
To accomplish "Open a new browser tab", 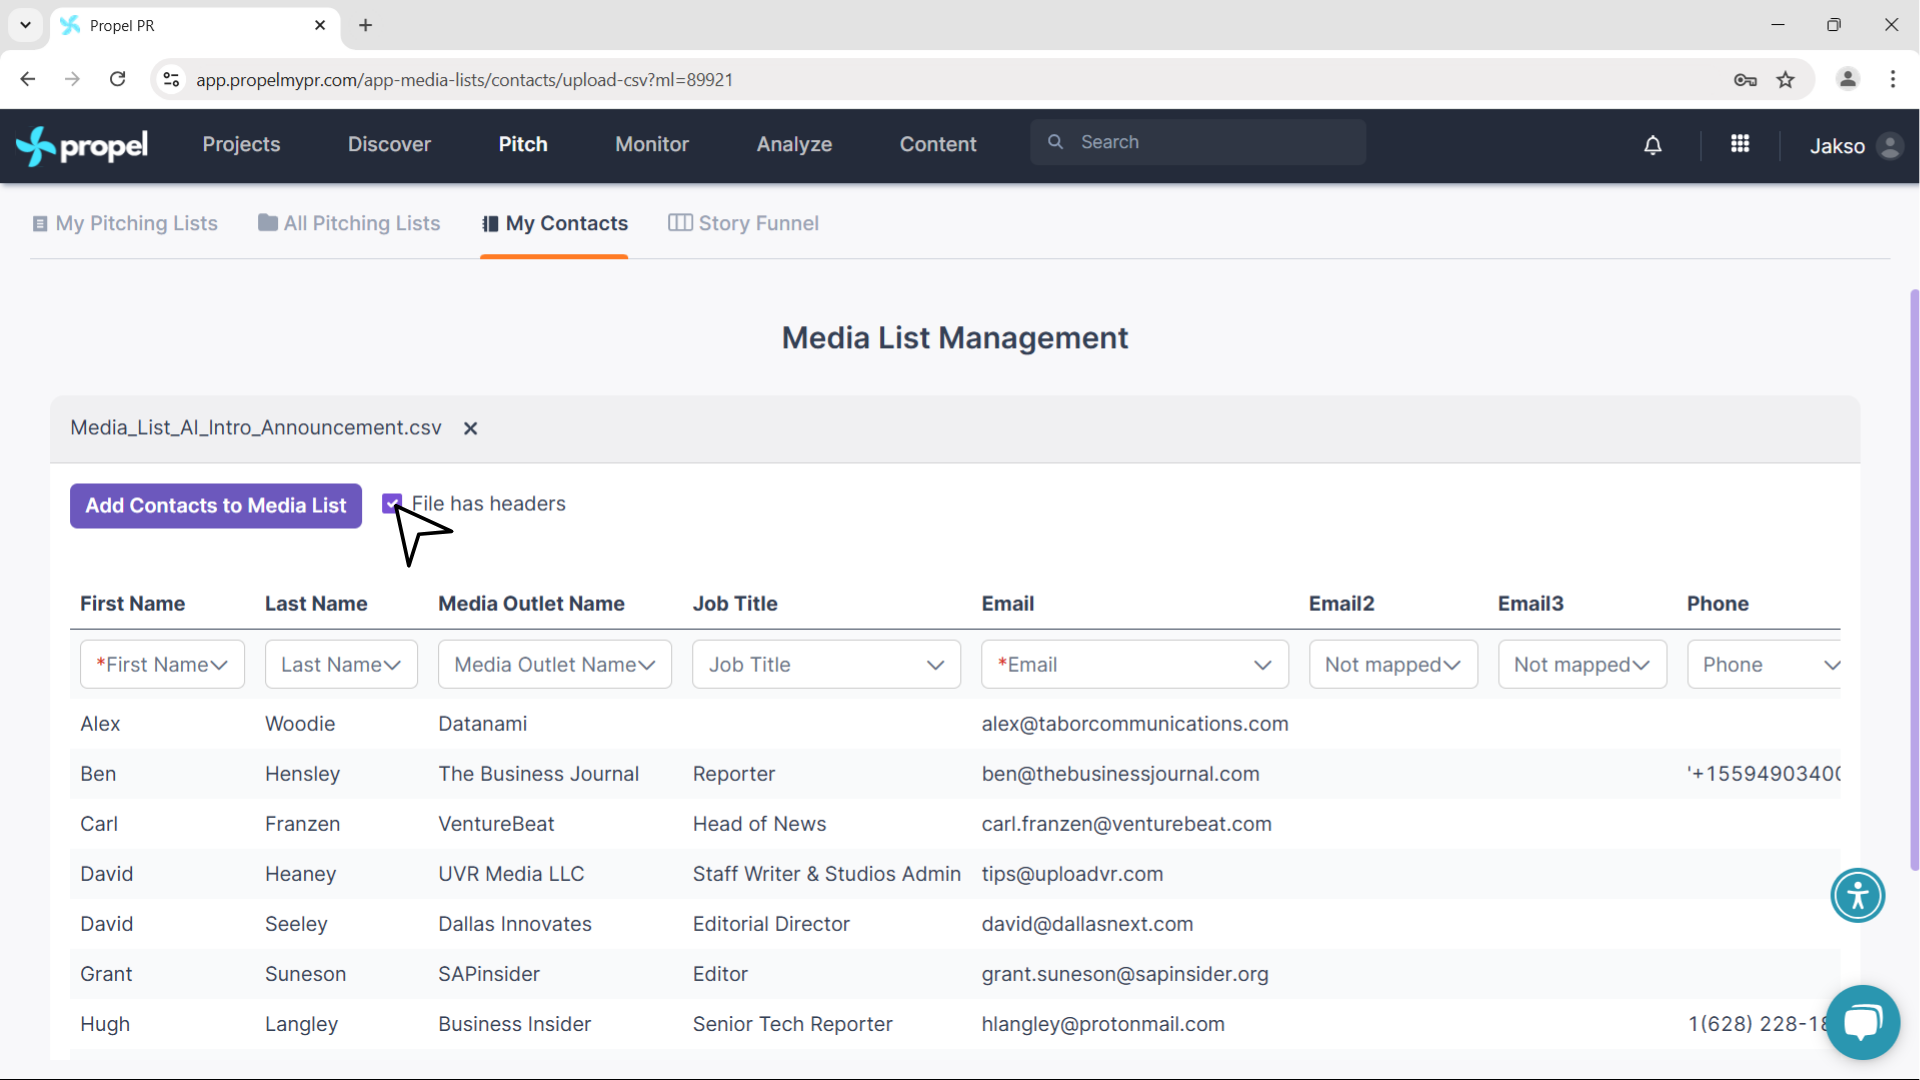I will coord(366,25).
